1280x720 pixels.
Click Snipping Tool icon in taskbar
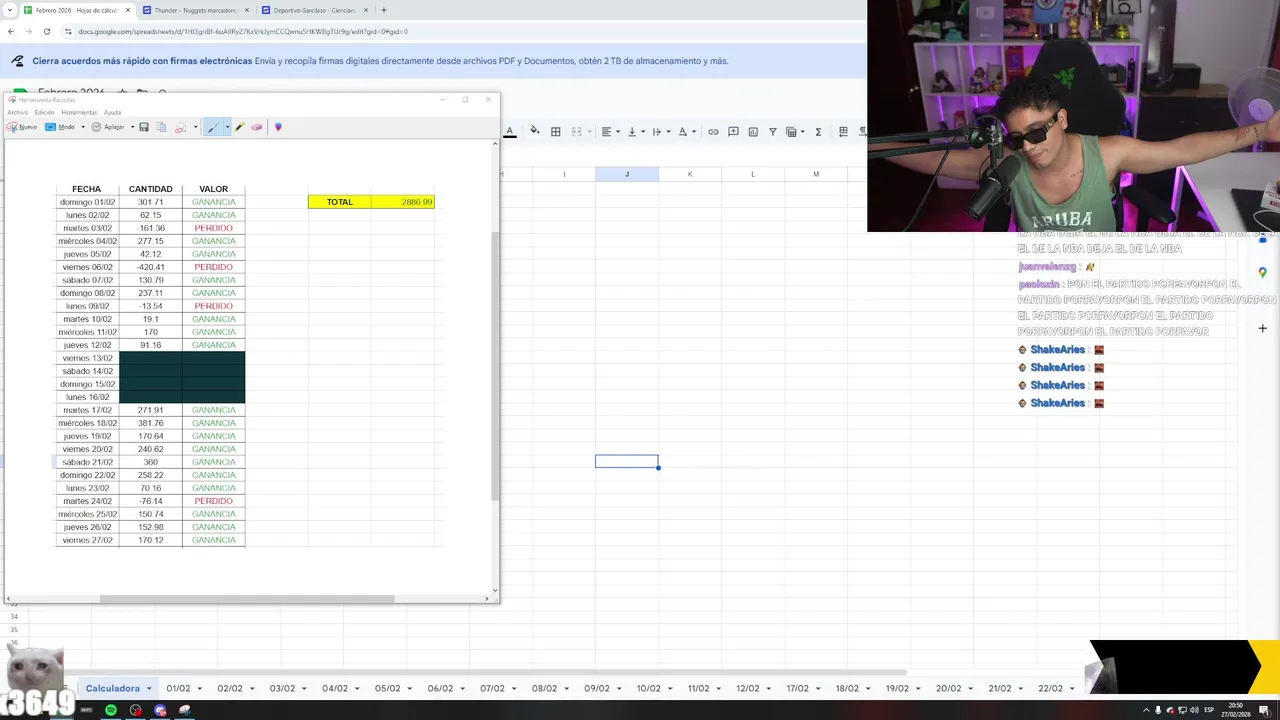point(185,710)
